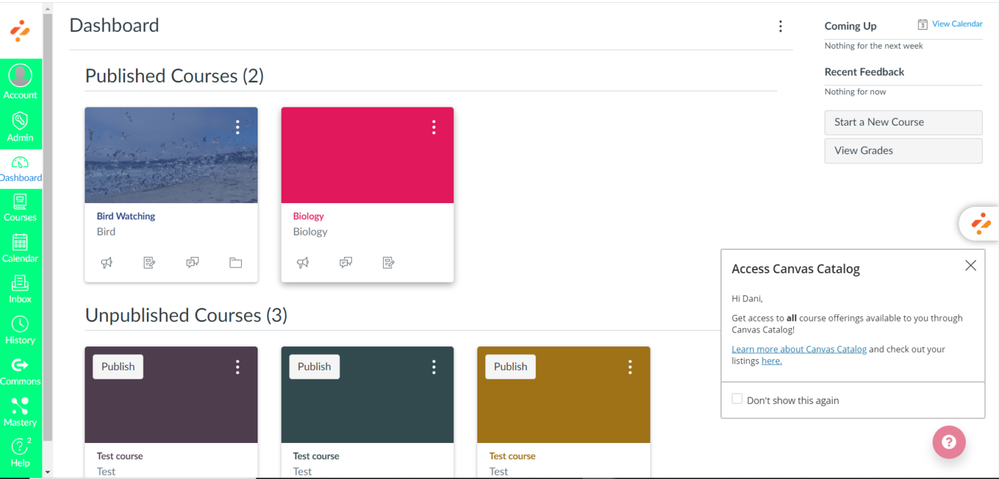Open Discussions icon on Bird Watching card
This screenshot has width=999, height=479.
coord(192,263)
